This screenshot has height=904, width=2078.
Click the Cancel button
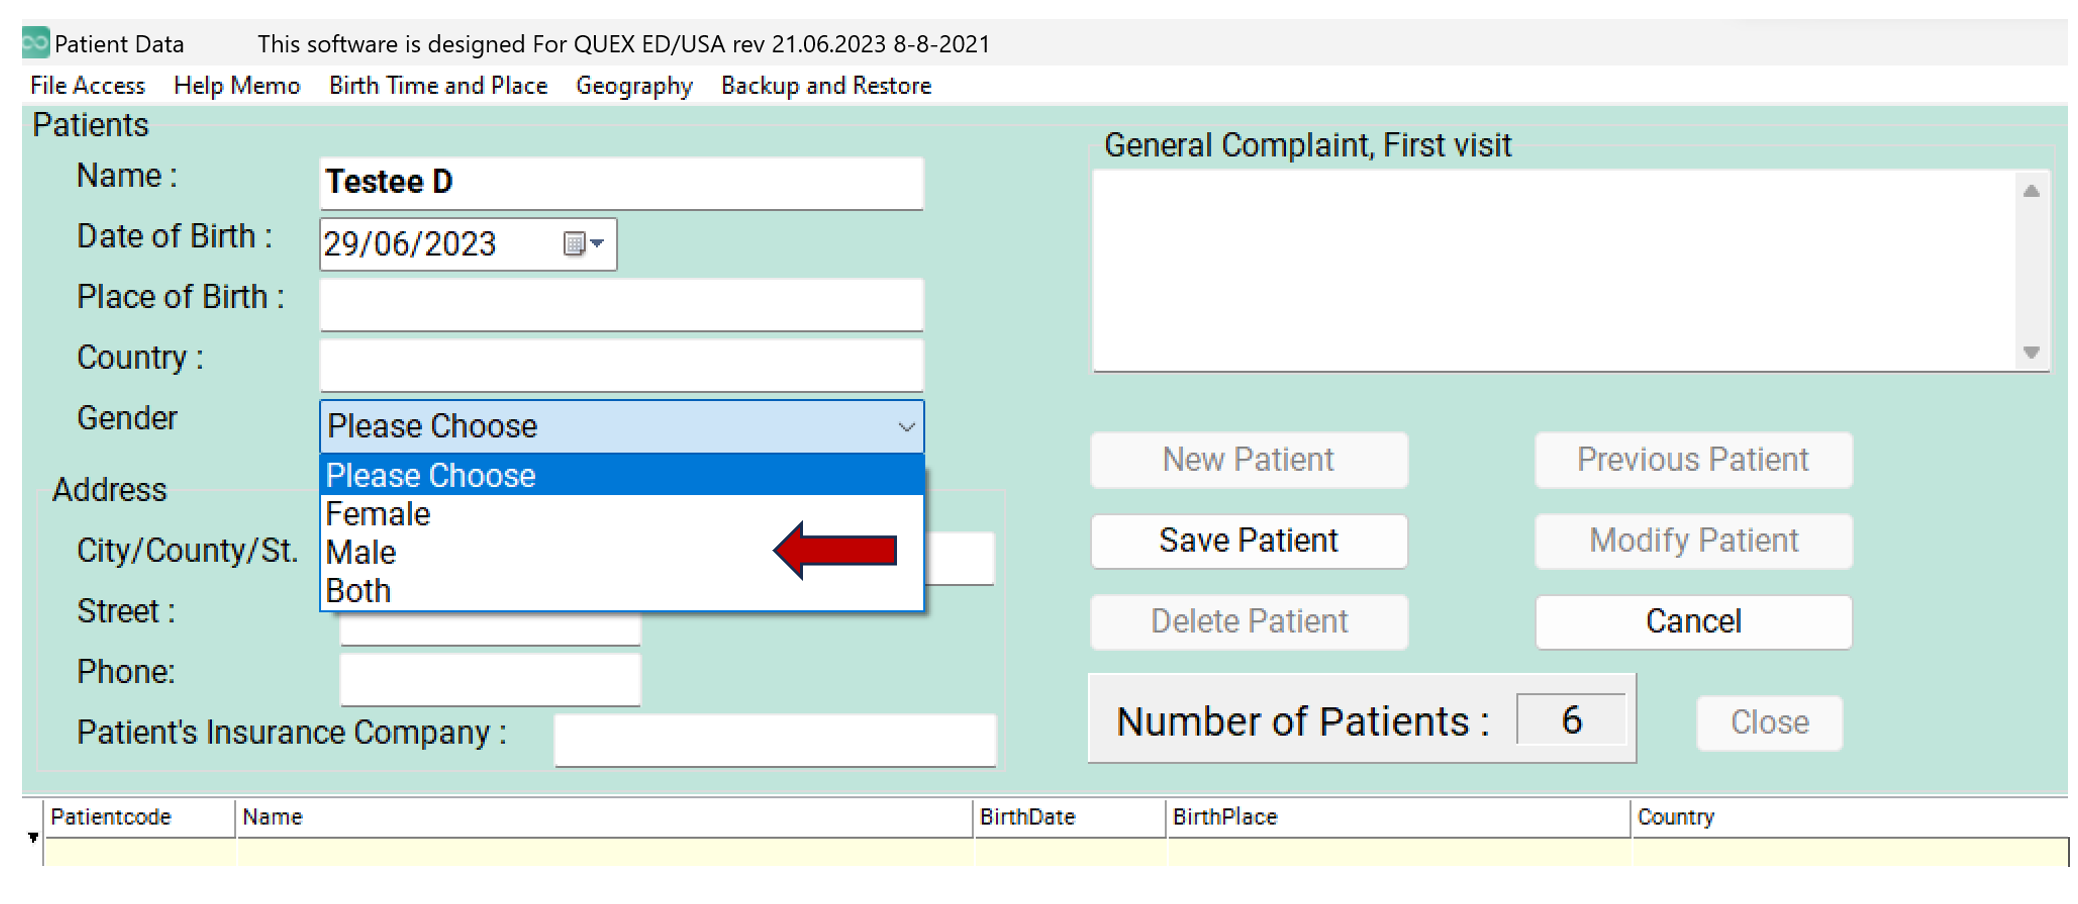[1694, 622]
